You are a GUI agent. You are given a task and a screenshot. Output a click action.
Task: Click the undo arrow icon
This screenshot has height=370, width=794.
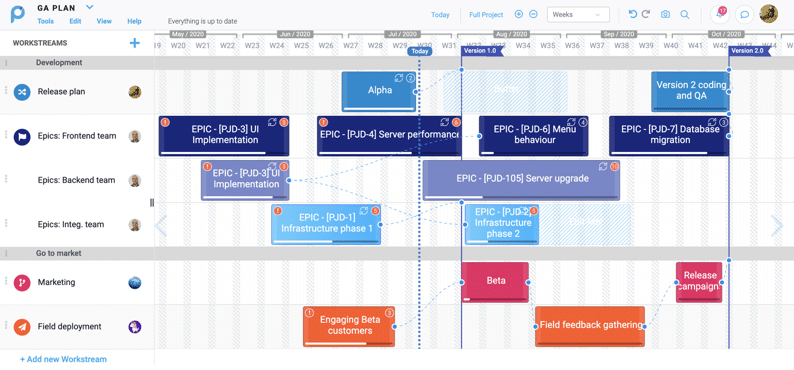tap(632, 14)
